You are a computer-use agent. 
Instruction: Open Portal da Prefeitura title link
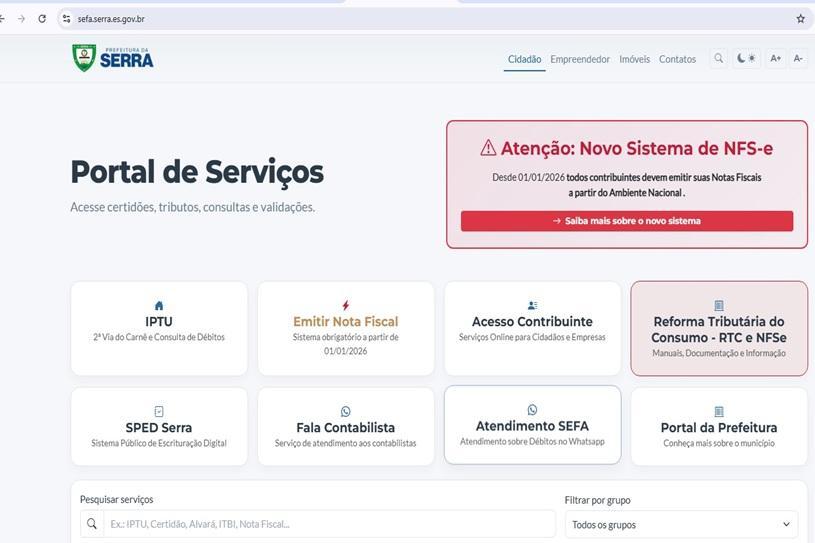[x=719, y=428]
